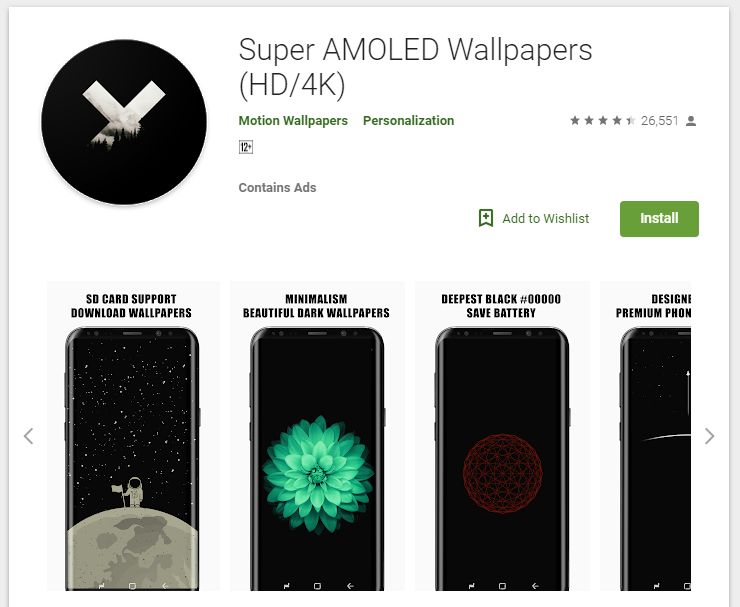The width and height of the screenshot is (740, 607).
Task: Open the red wireframe sphere screenshot
Action: (502, 436)
